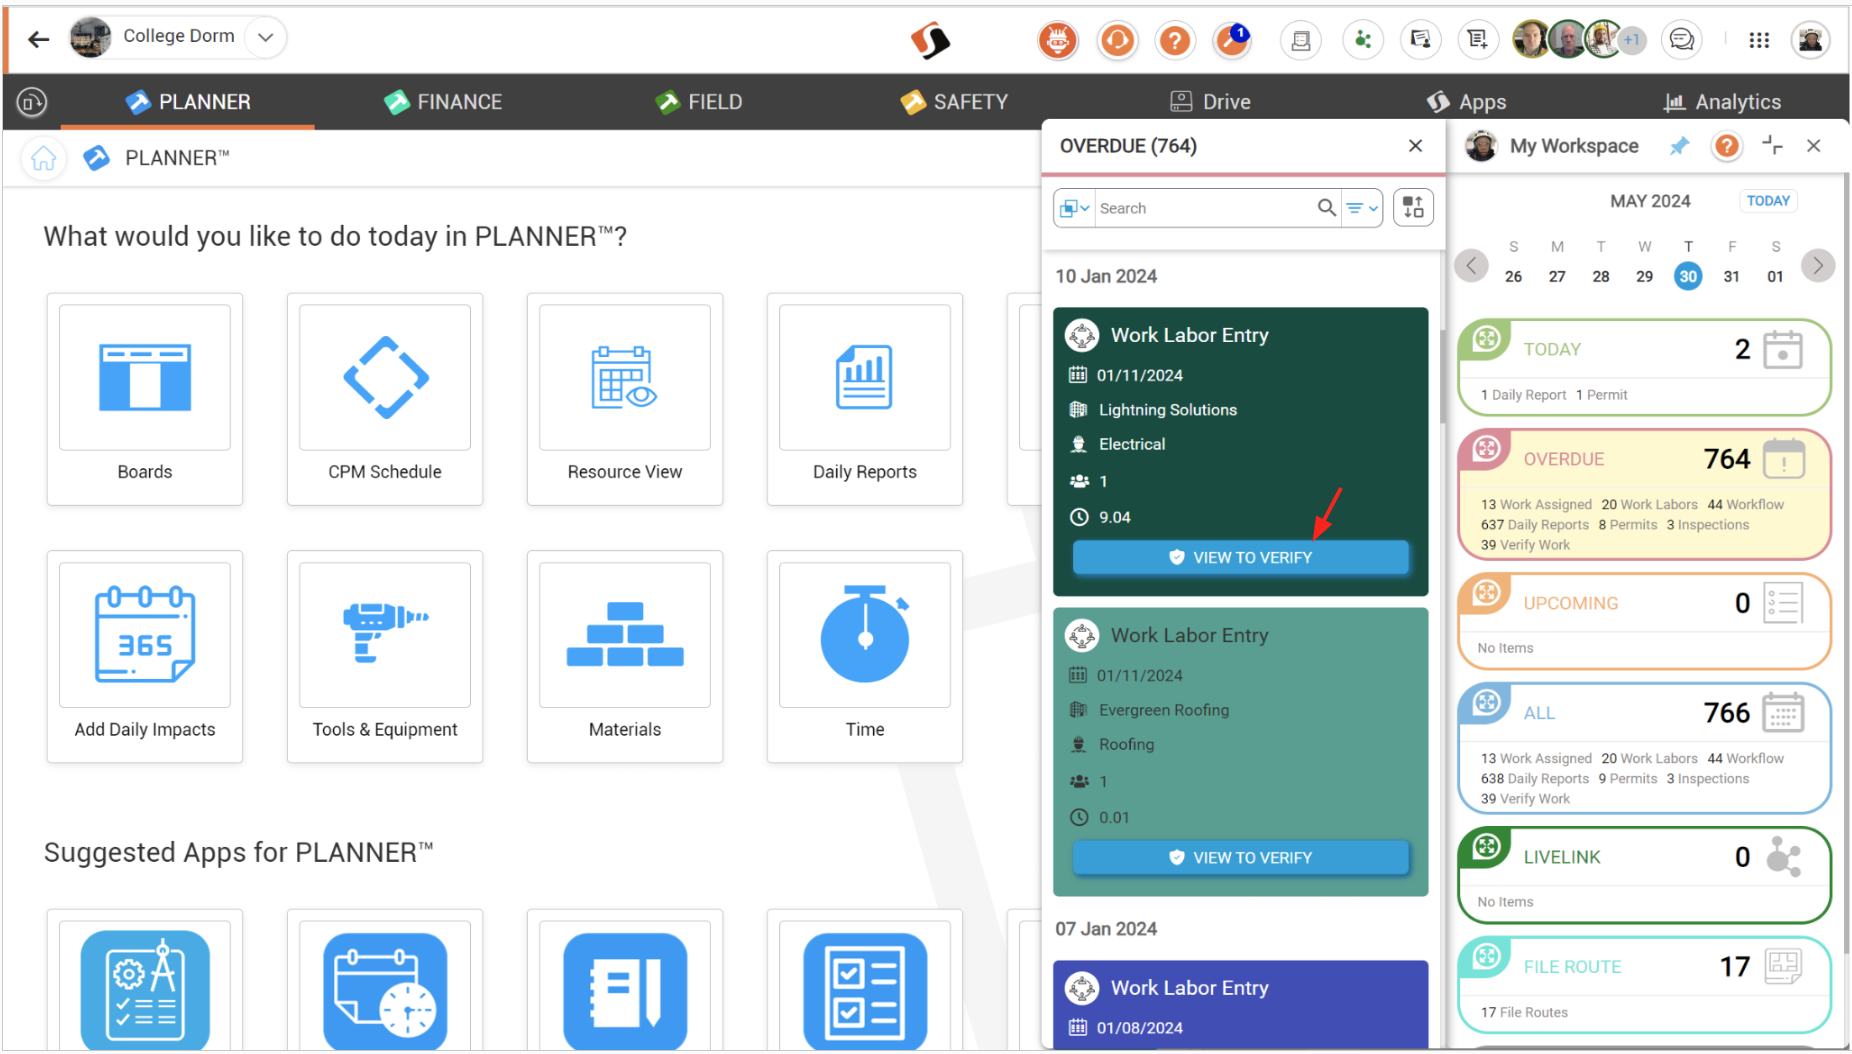The image size is (1852, 1054).
Task: Open user profile avatar at top right
Action: (x=1810, y=40)
